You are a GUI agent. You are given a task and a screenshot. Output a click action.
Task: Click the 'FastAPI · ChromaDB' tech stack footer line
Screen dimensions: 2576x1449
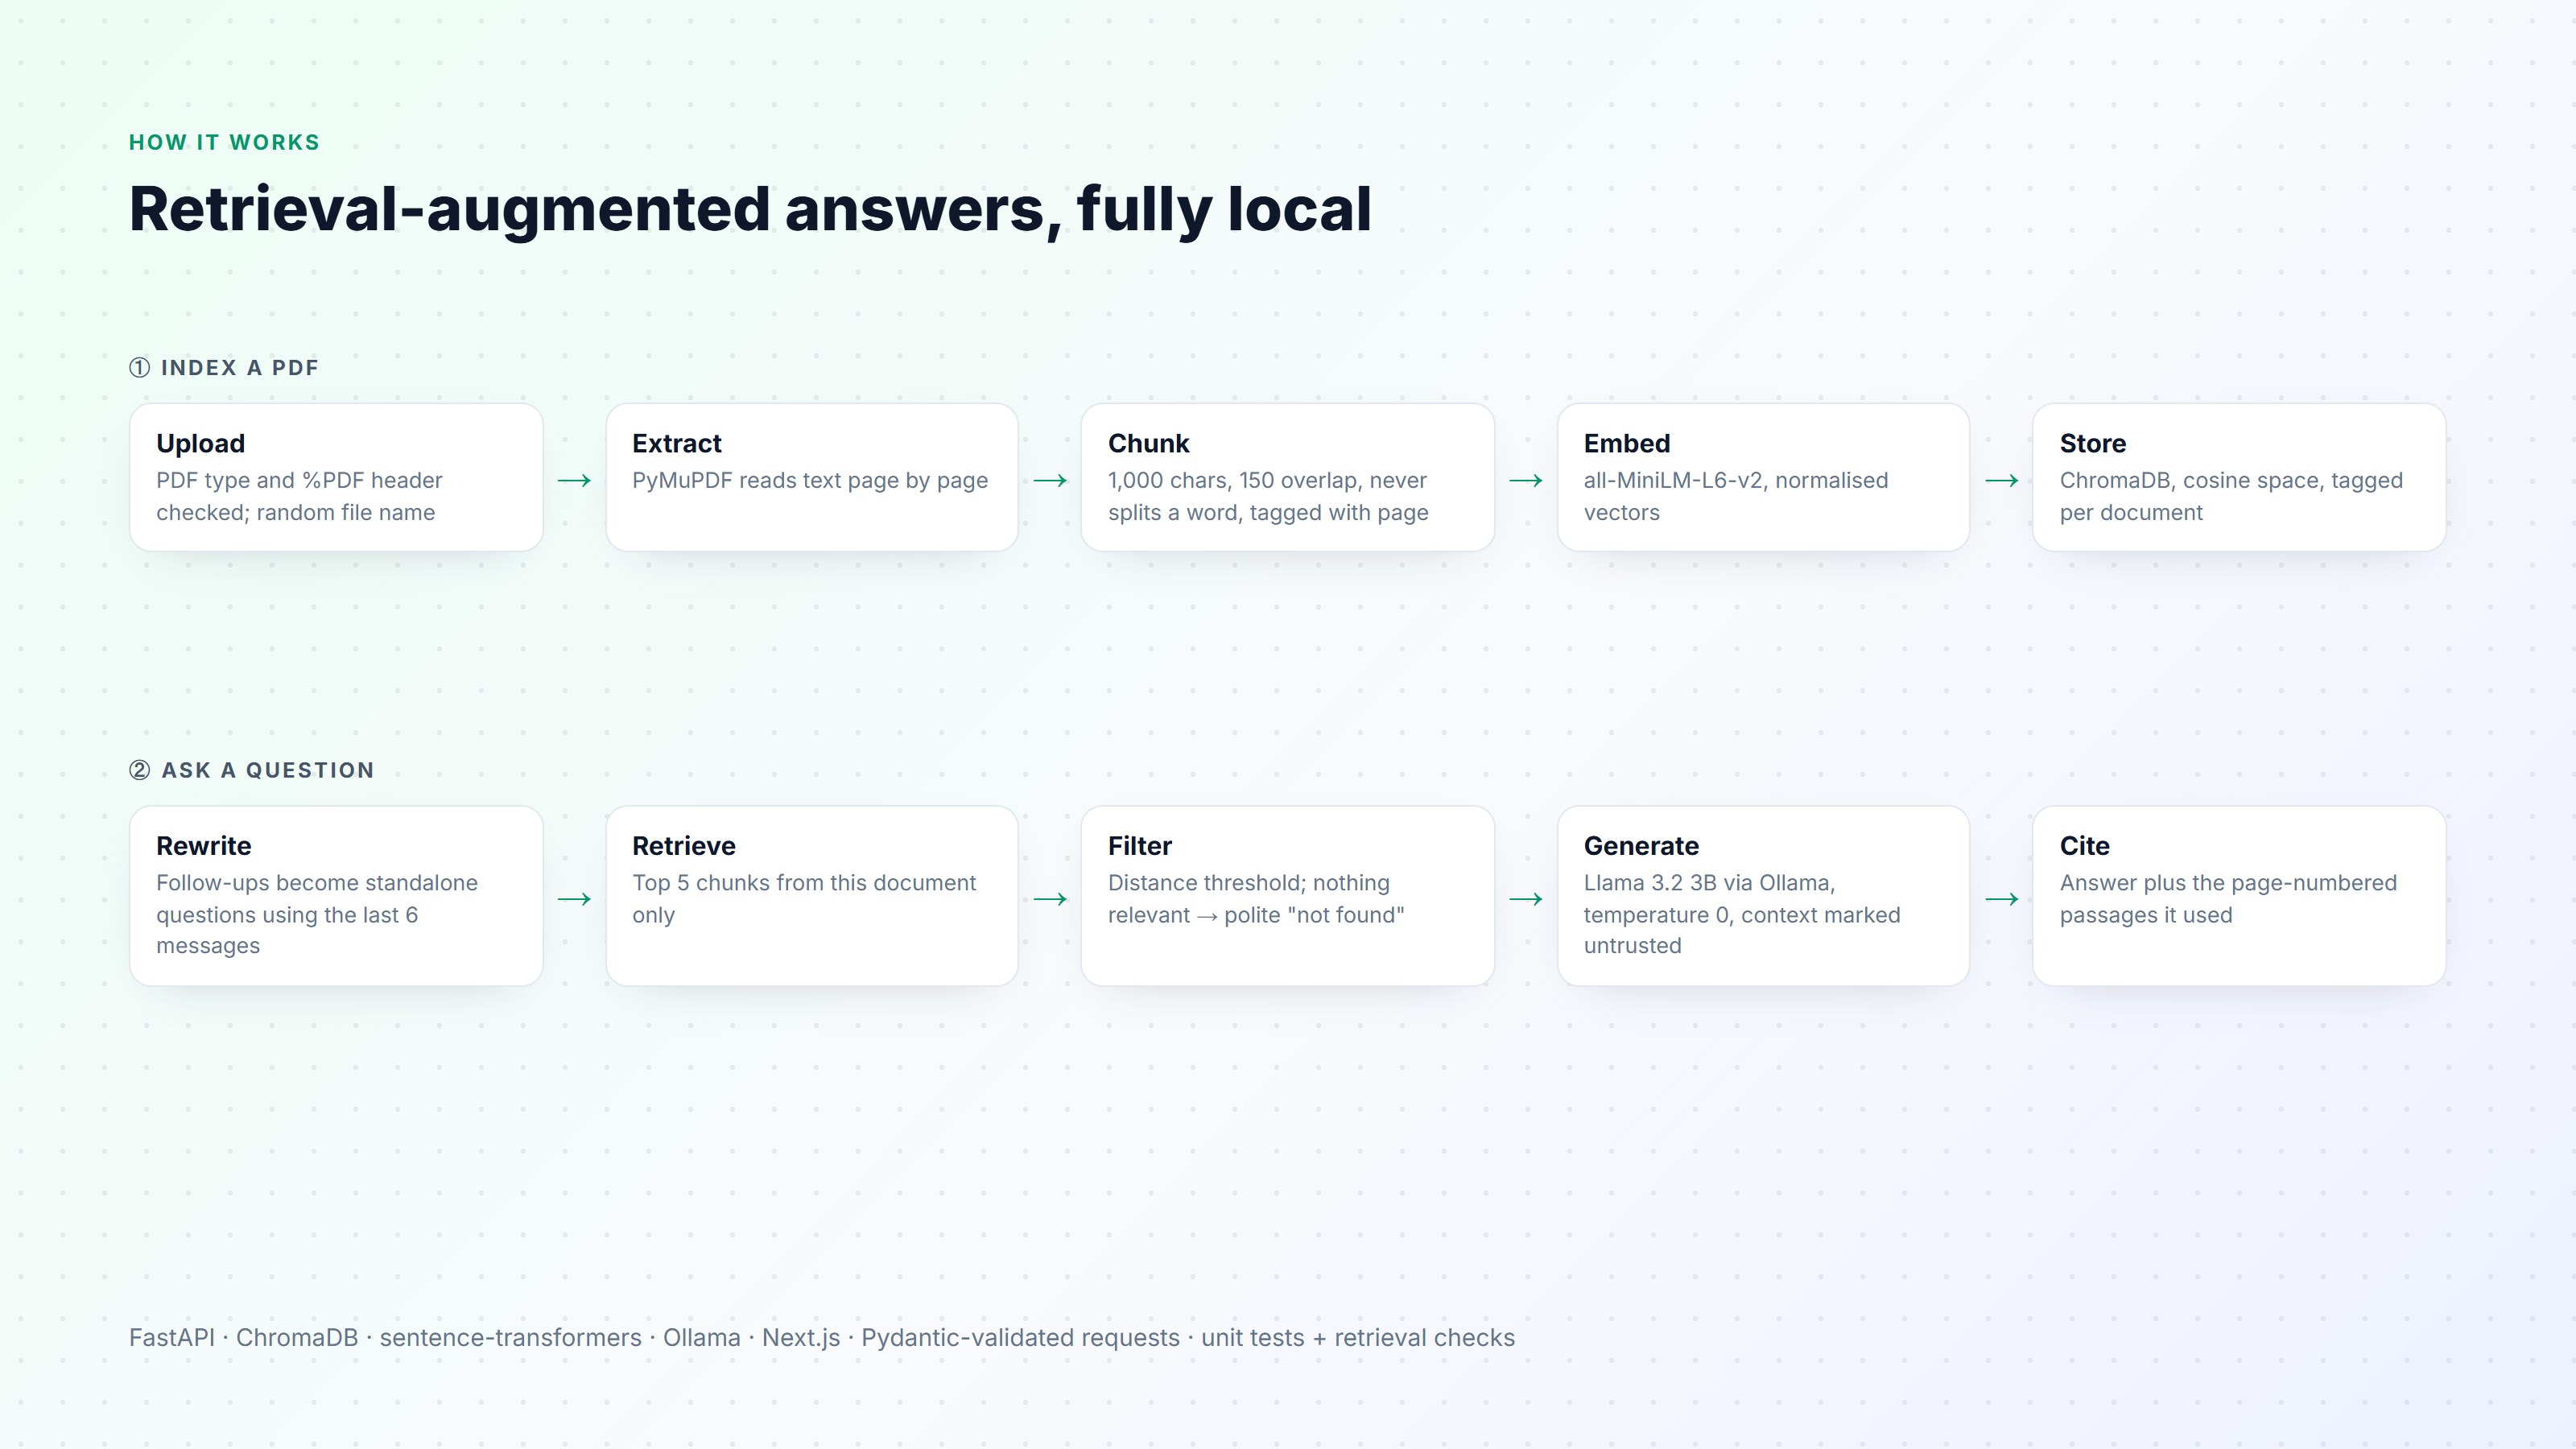(x=822, y=1337)
